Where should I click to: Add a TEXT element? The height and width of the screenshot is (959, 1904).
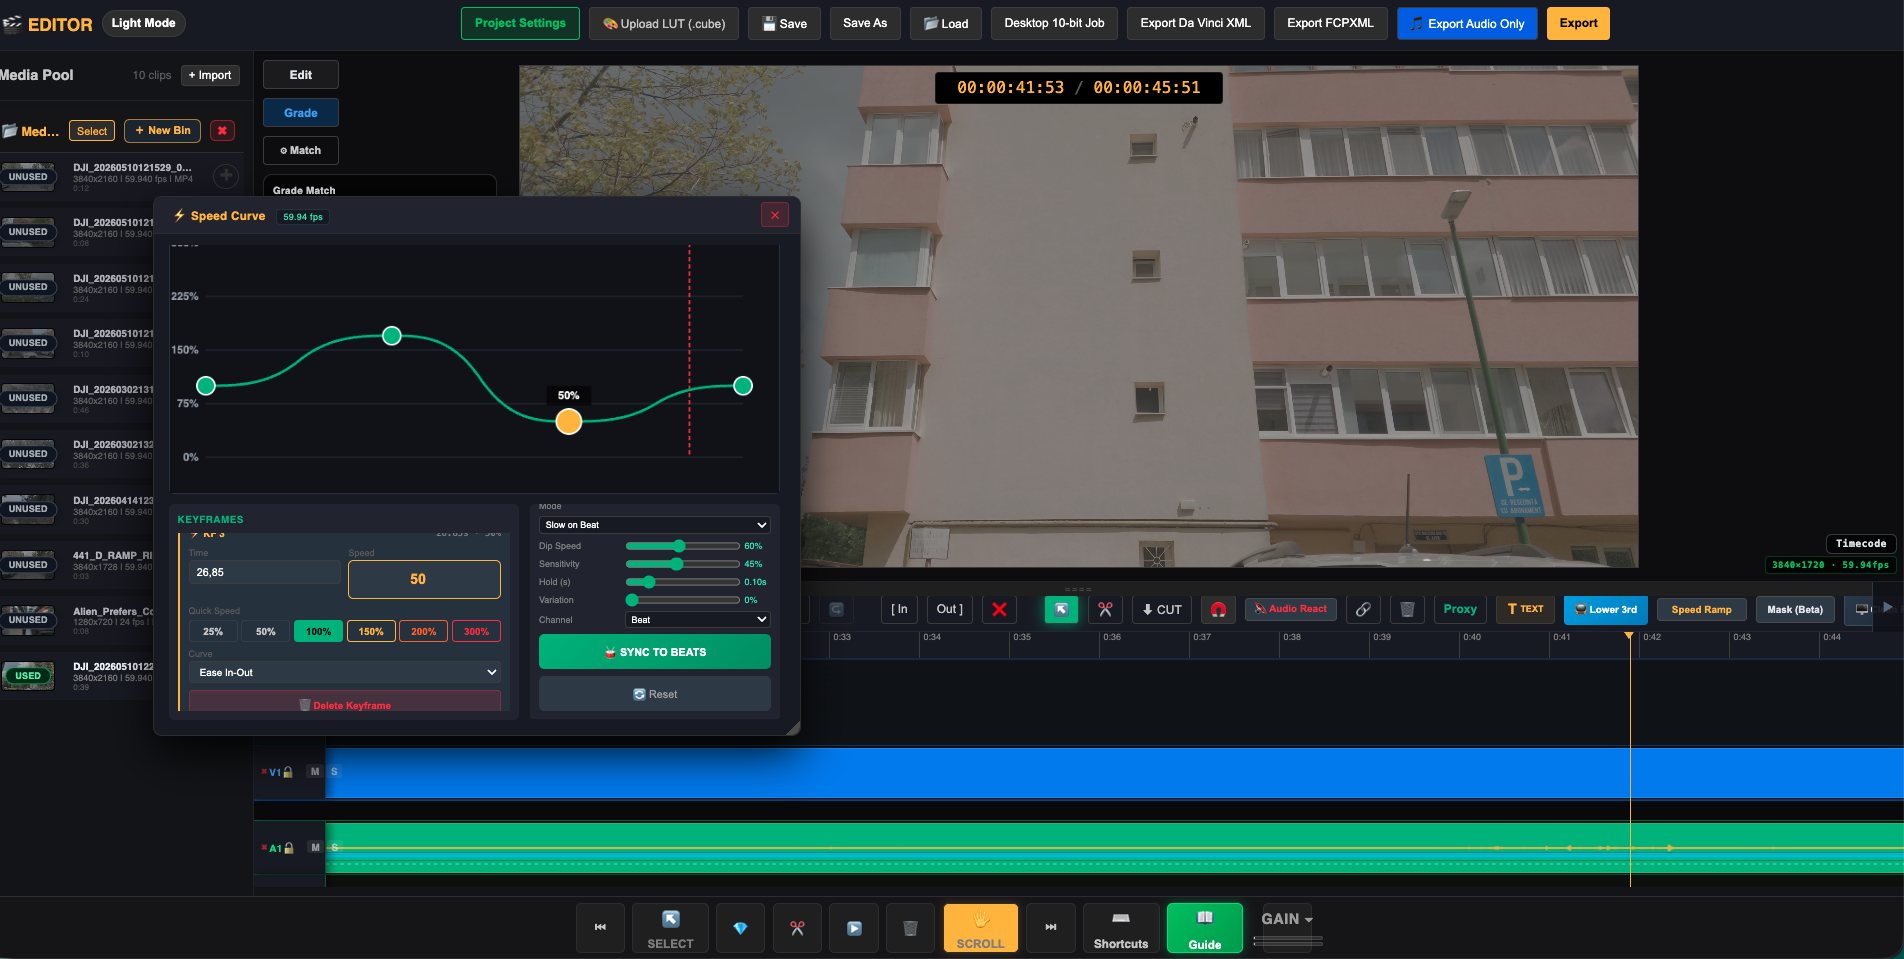click(1525, 609)
